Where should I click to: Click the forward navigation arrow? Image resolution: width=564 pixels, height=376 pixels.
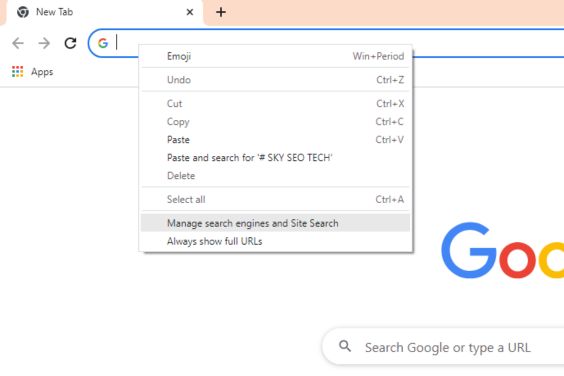point(44,43)
